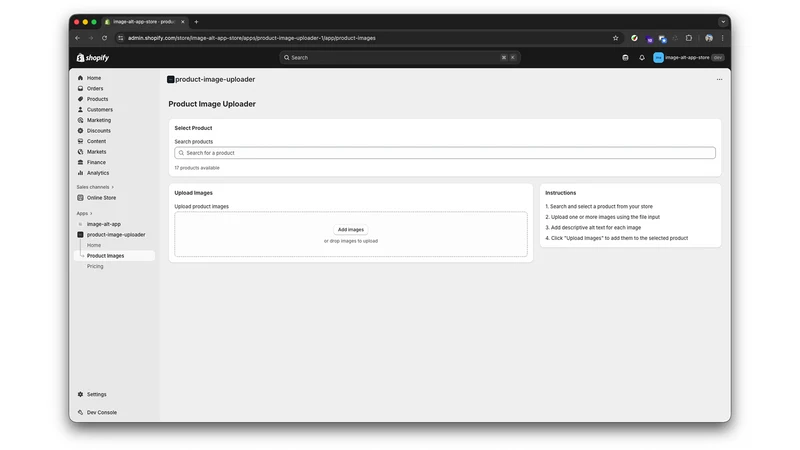Close the image-alt-app-store browser tab
This screenshot has width=800, height=450.
[x=183, y=22]
